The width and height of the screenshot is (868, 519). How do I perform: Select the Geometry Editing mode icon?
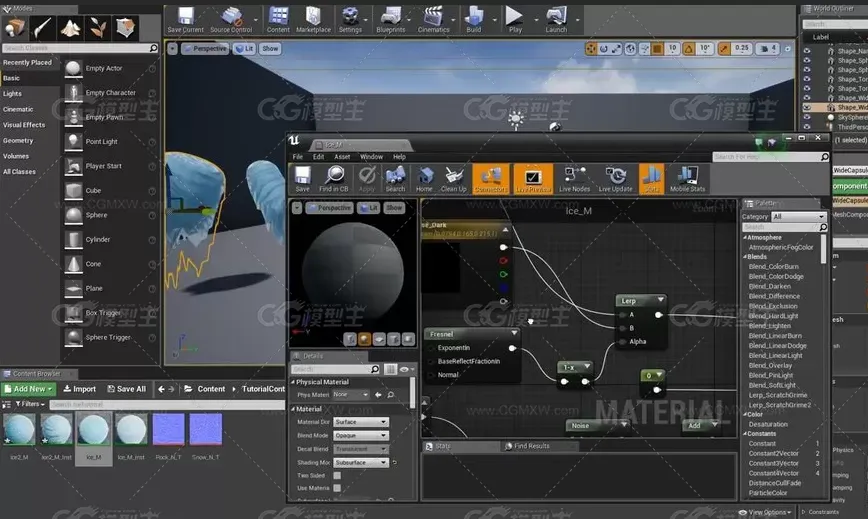(125, 27)
